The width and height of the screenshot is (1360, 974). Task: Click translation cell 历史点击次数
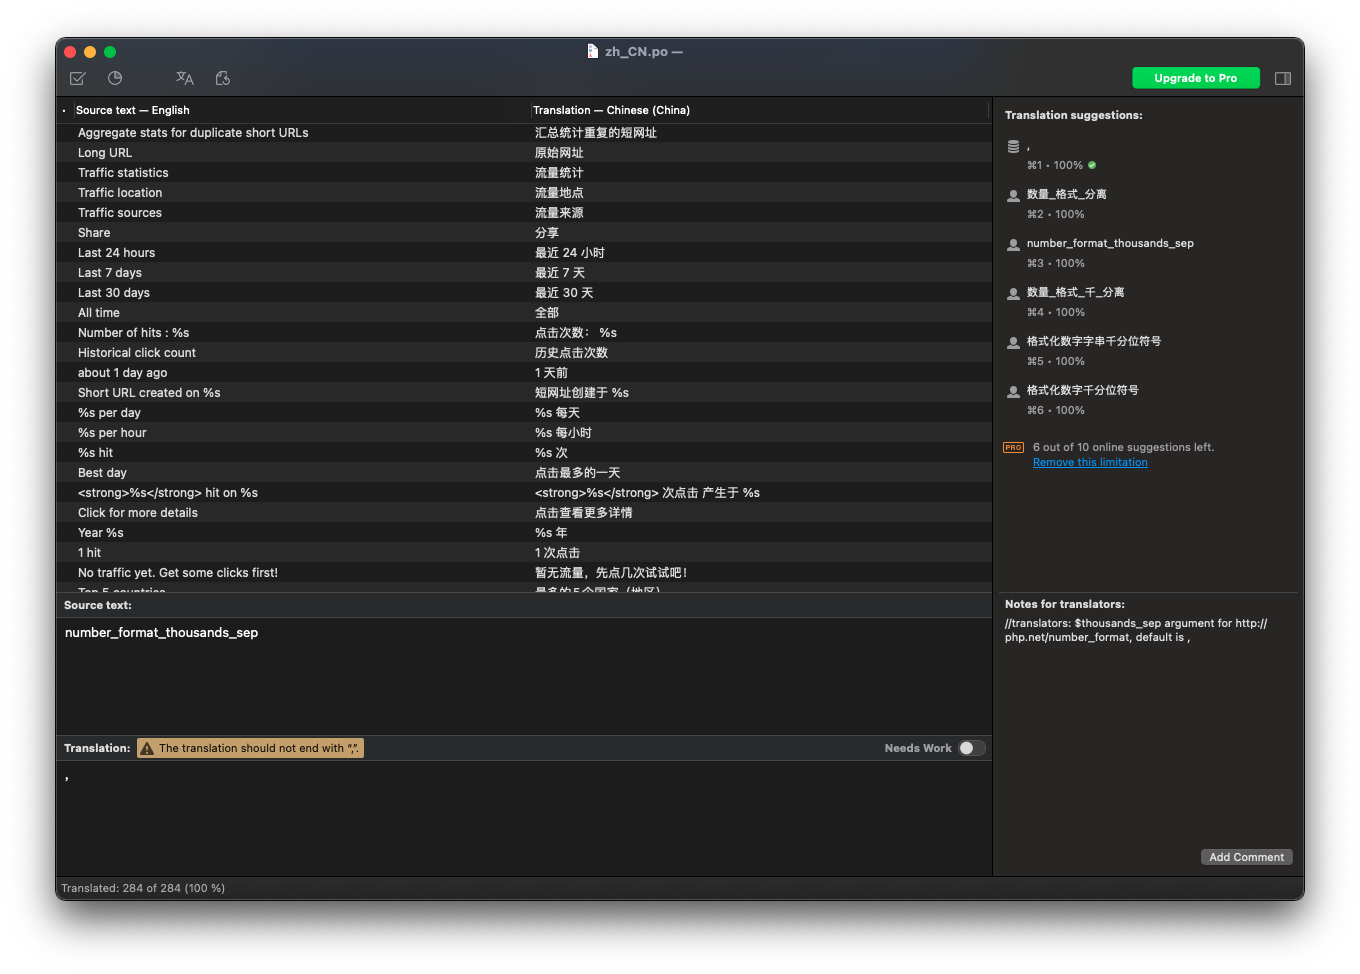571,352
